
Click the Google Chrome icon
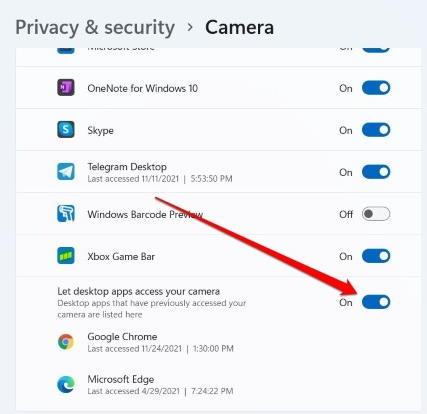66,342
